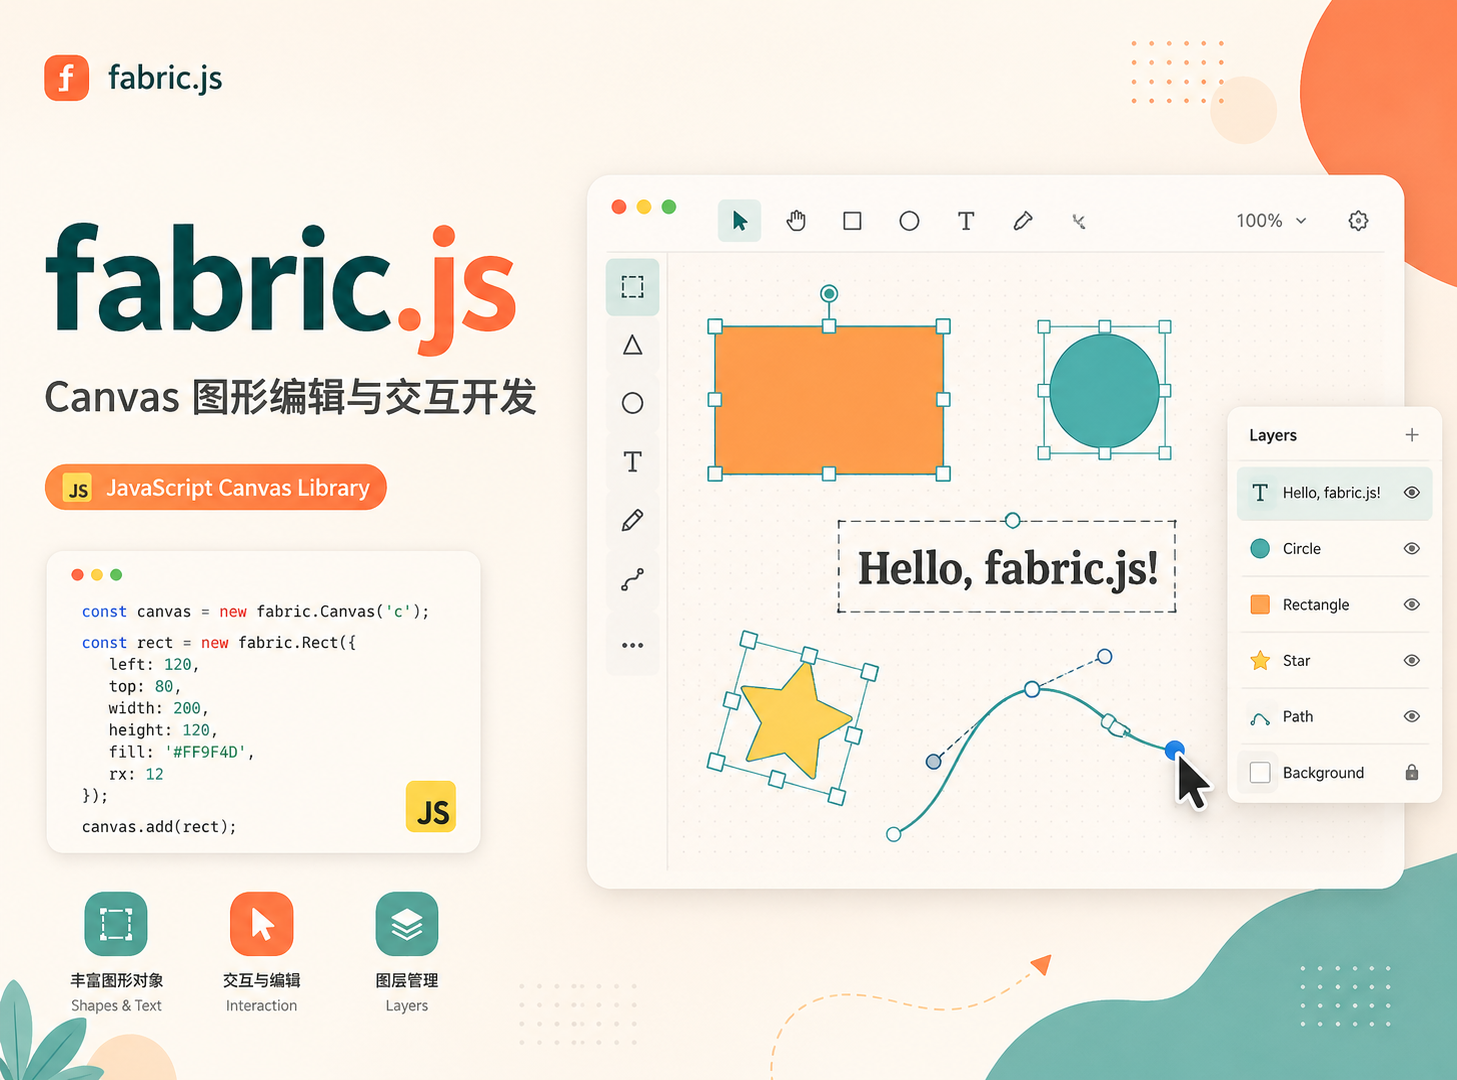This screenshot has height=1080, width=1457.
Task: Click the orange Rectangle layer swatch
Action: (1260, 605)
